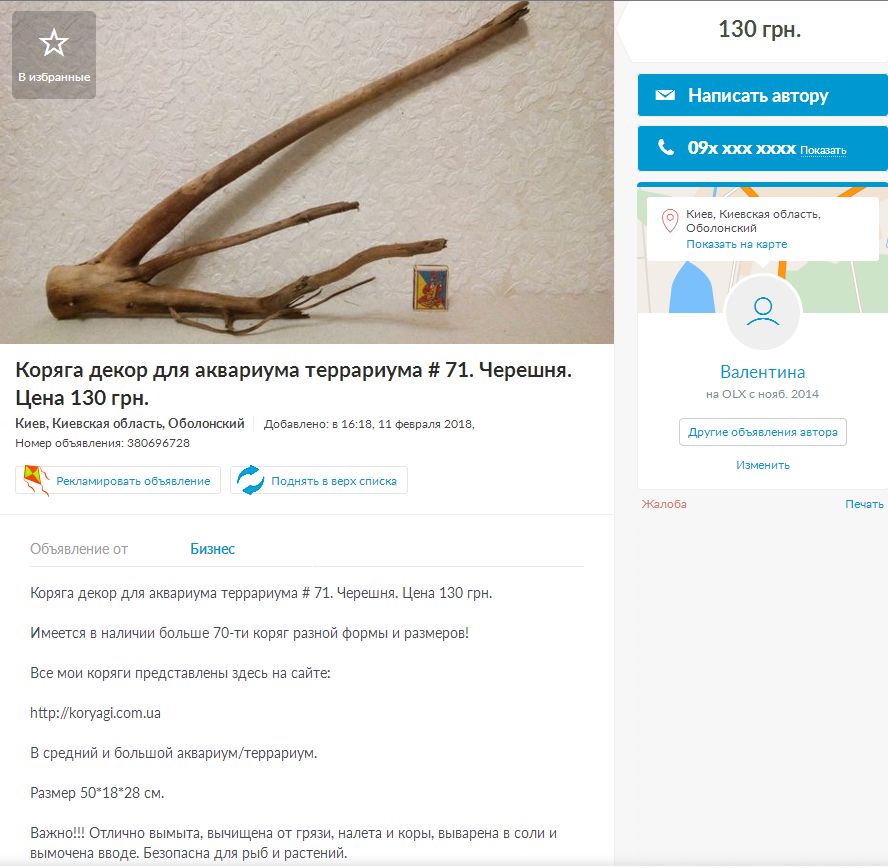888x868 pixels.
Task: Open seller name Валентина link
Action: (x=762, y=372)
